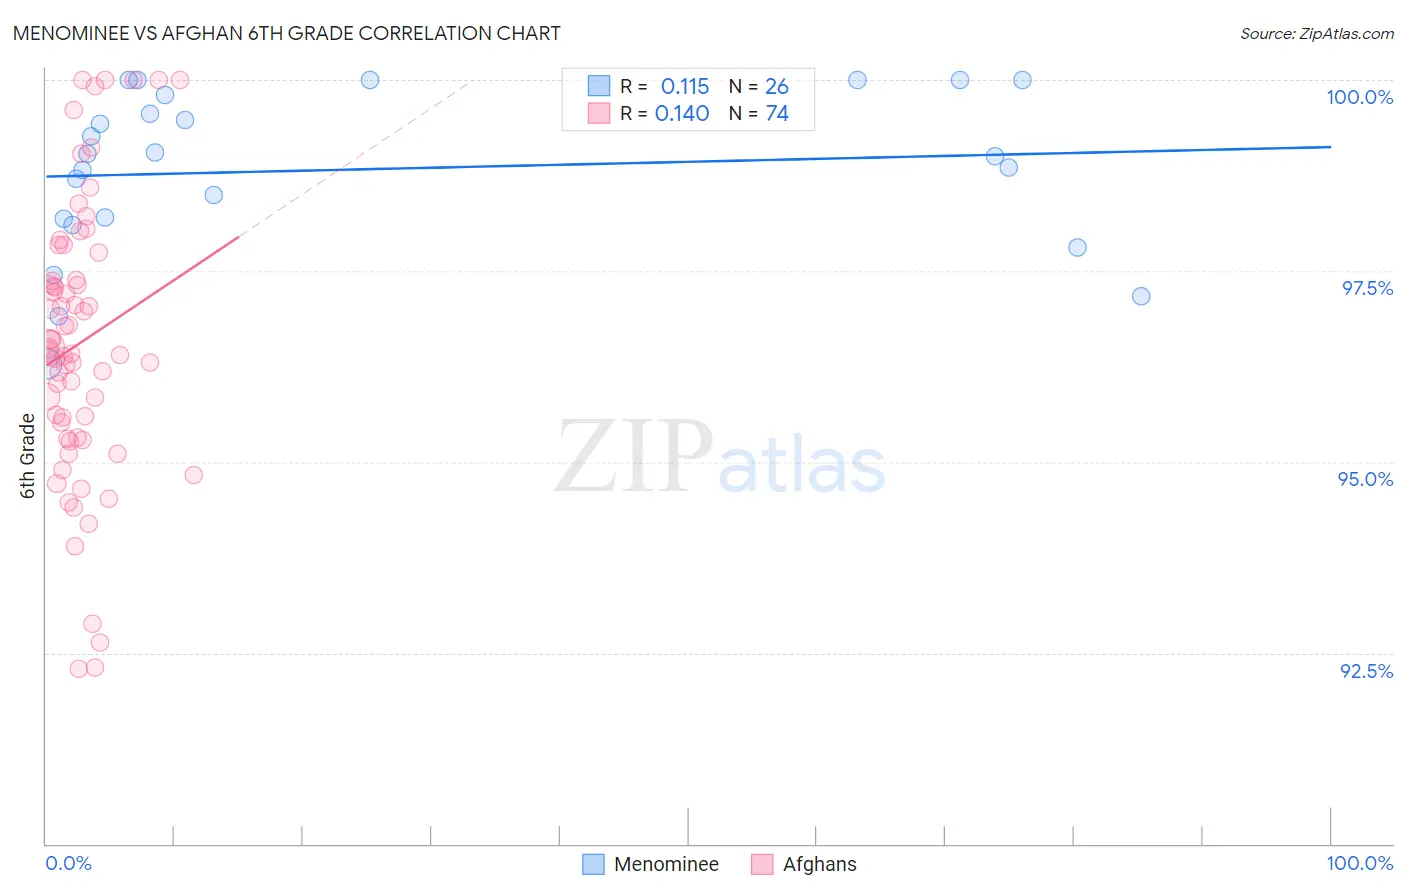Select the N = 26 value in legend
This screenshot has height=892, width=1406.
point(759,86)
